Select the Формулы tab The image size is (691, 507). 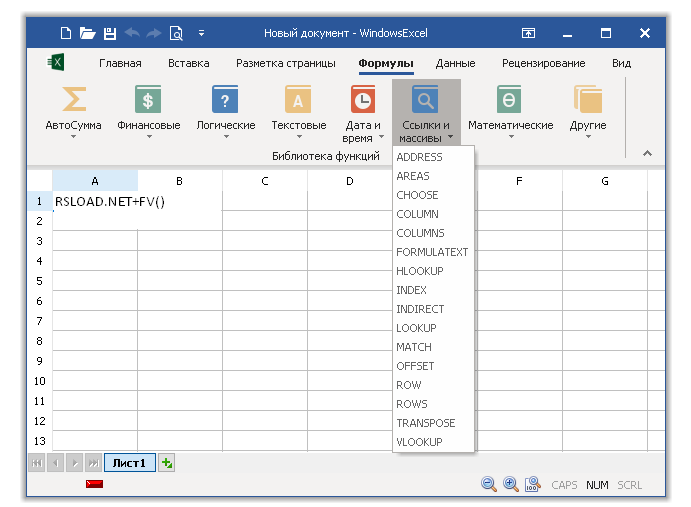click(x=386, y=63)
